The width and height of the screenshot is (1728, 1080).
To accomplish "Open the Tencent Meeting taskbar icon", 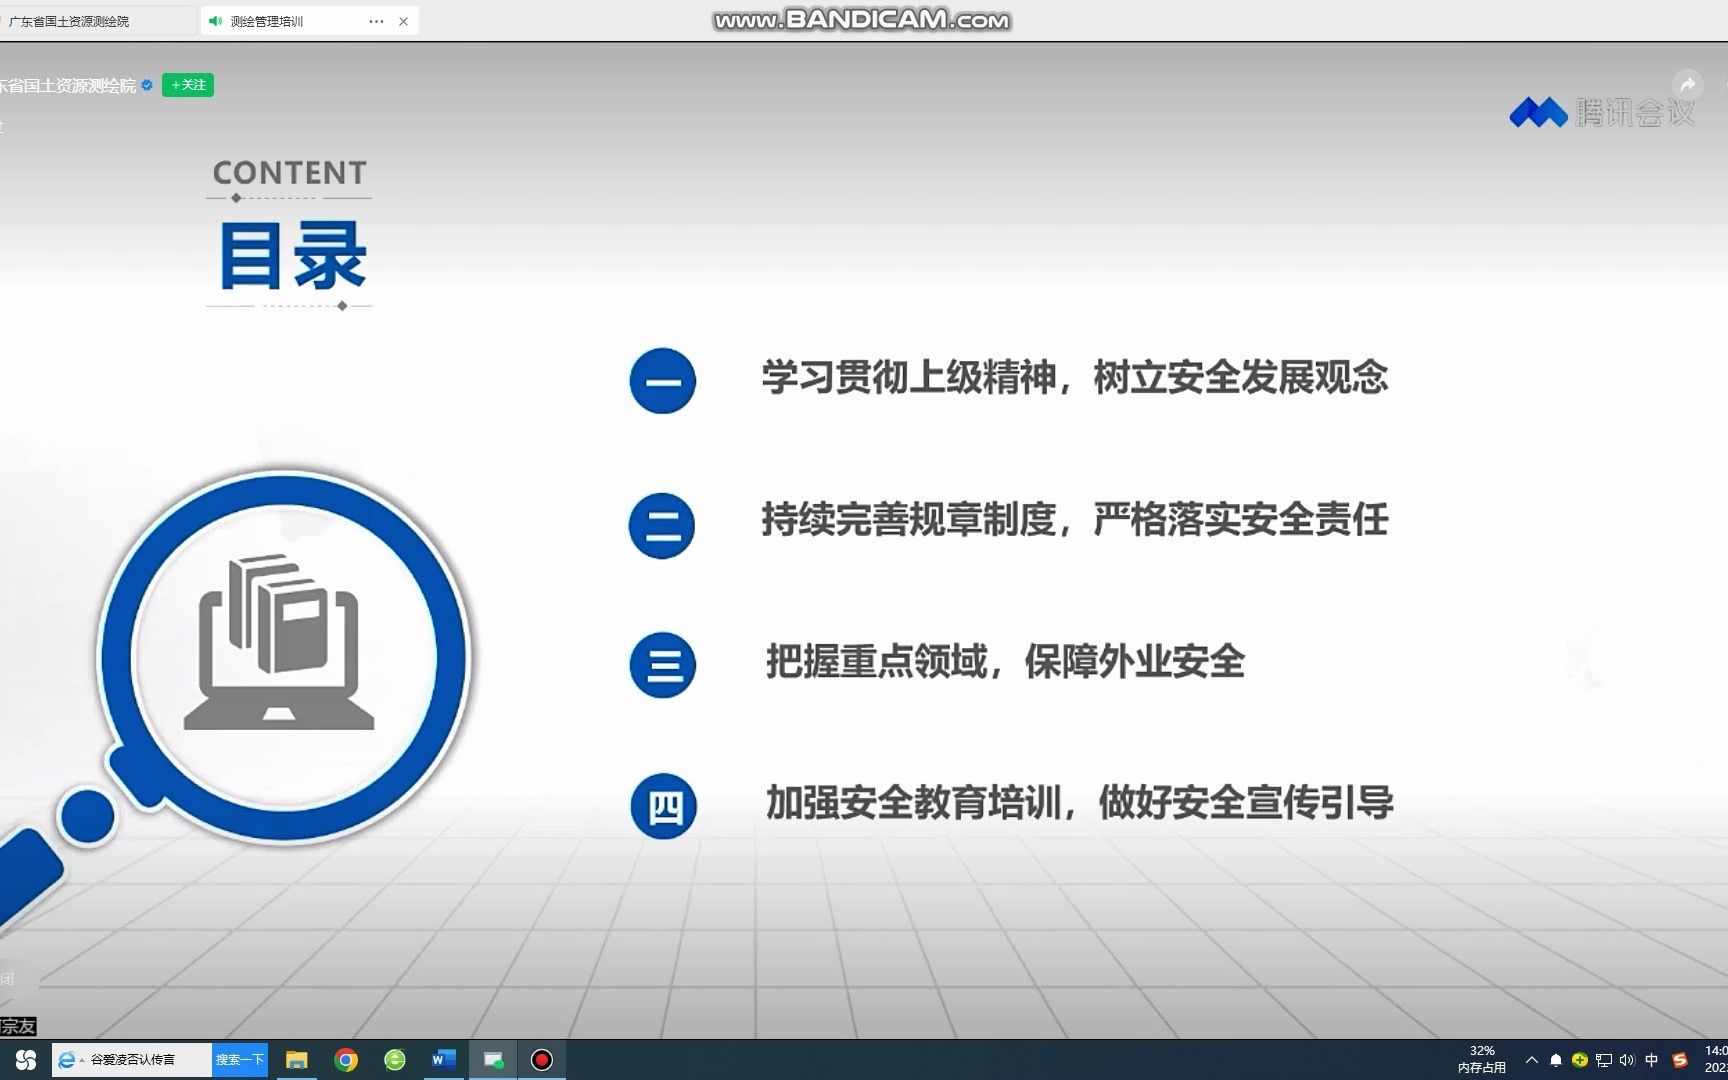I will (493, 1059).
